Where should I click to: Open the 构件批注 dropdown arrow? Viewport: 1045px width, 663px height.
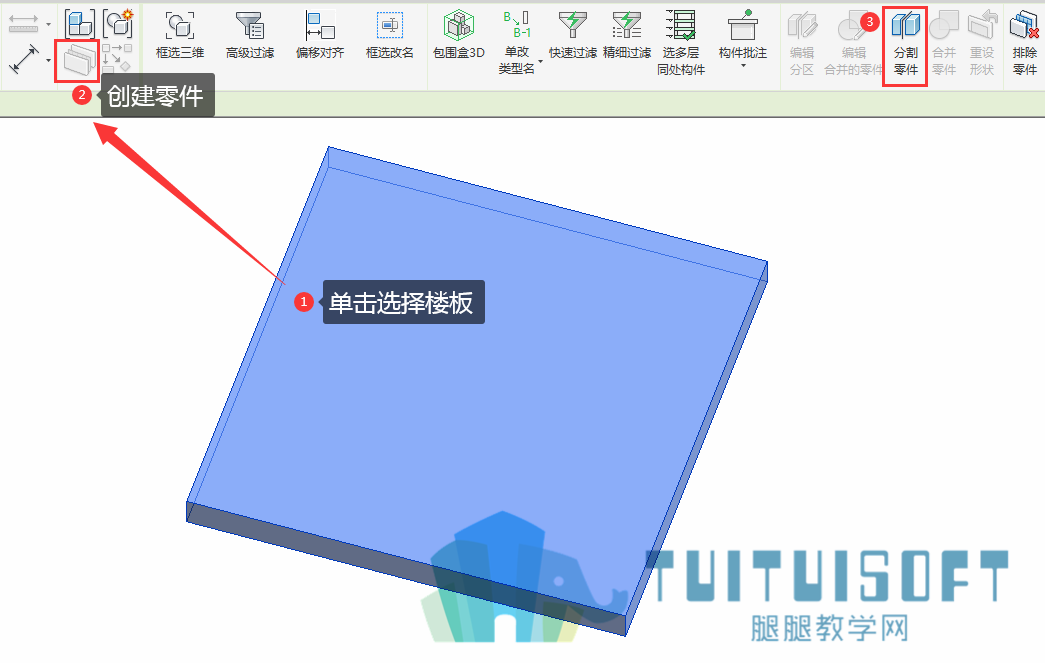click(742, 66)
